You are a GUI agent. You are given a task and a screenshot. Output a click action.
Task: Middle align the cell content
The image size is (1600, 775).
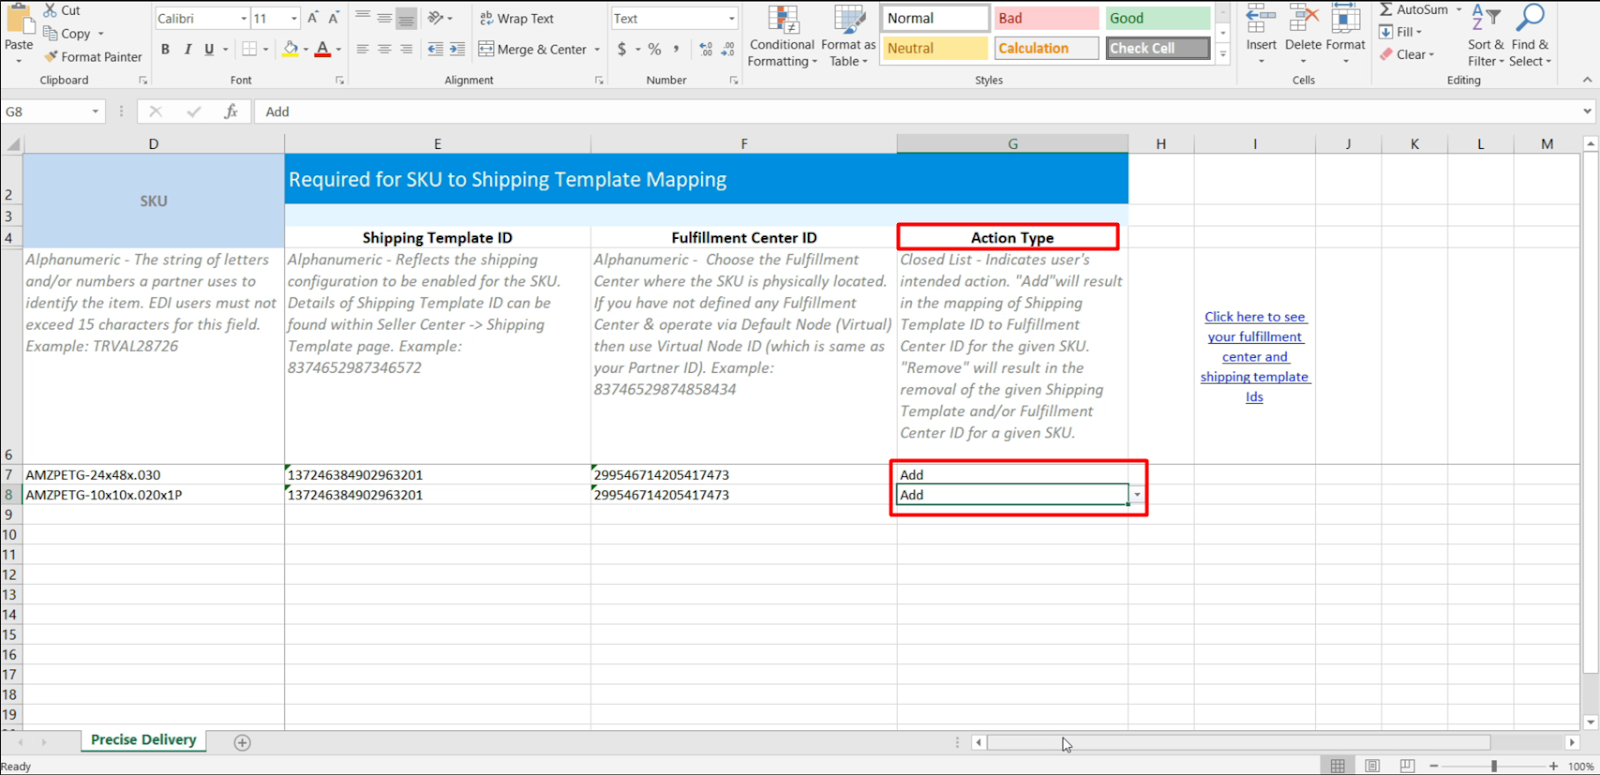pyautogui.click(x=384, y=18)
